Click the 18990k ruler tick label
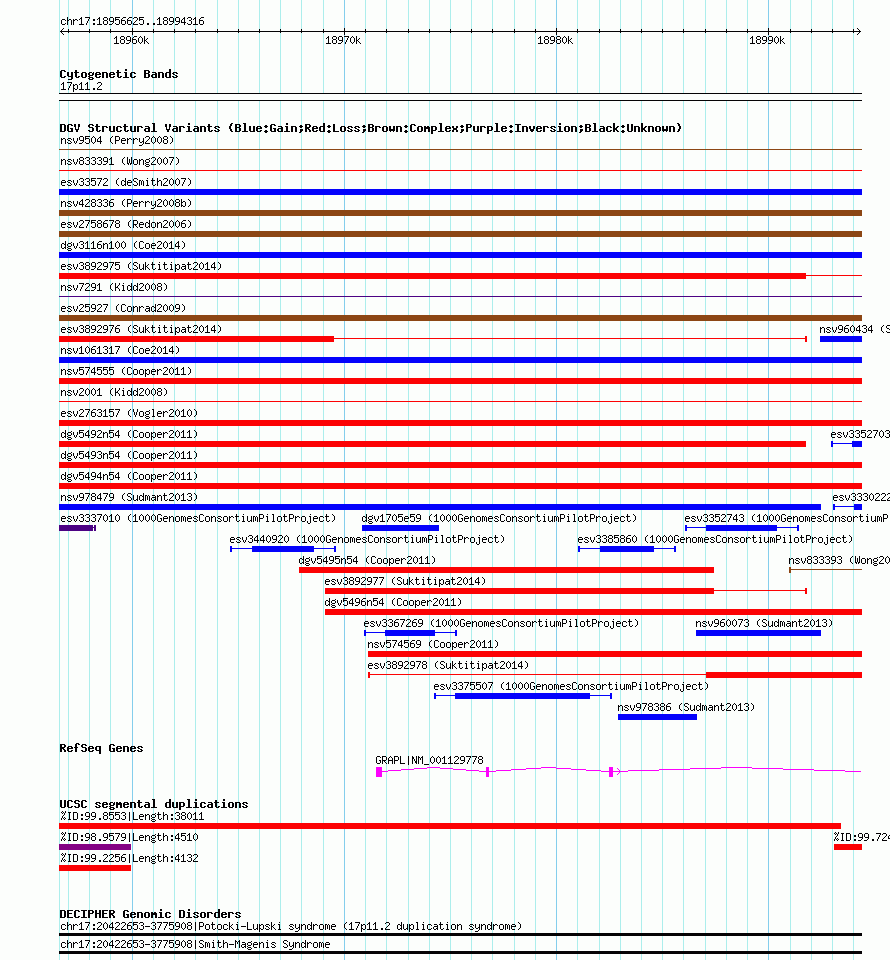 (767, 40)
